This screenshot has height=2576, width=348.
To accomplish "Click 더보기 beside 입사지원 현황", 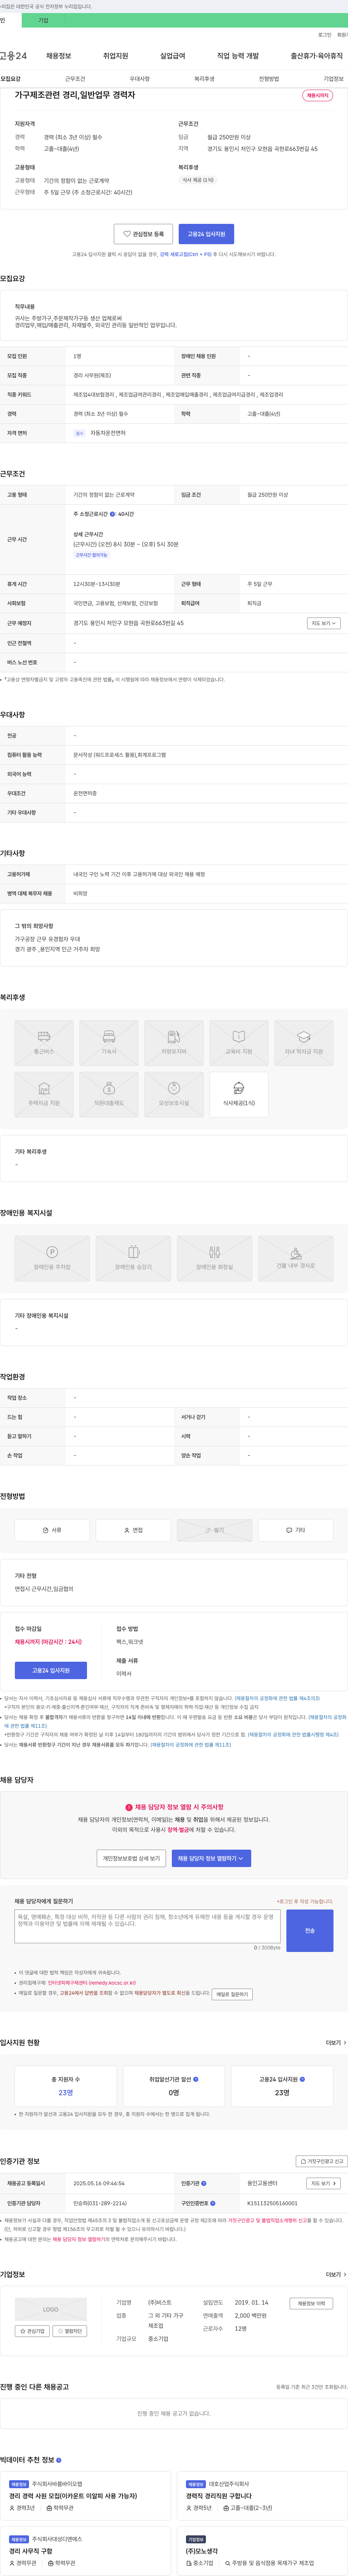I will [x=336, y=2043].
